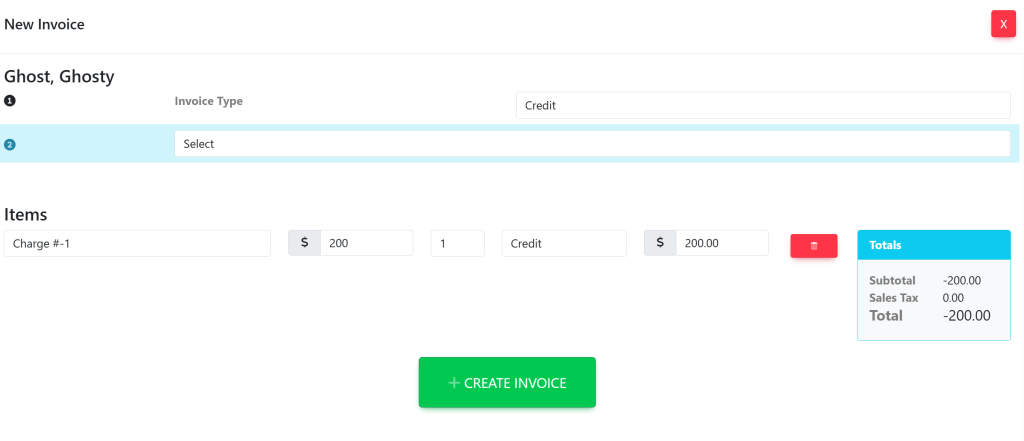Click the Totals panel header

(933, 244)
